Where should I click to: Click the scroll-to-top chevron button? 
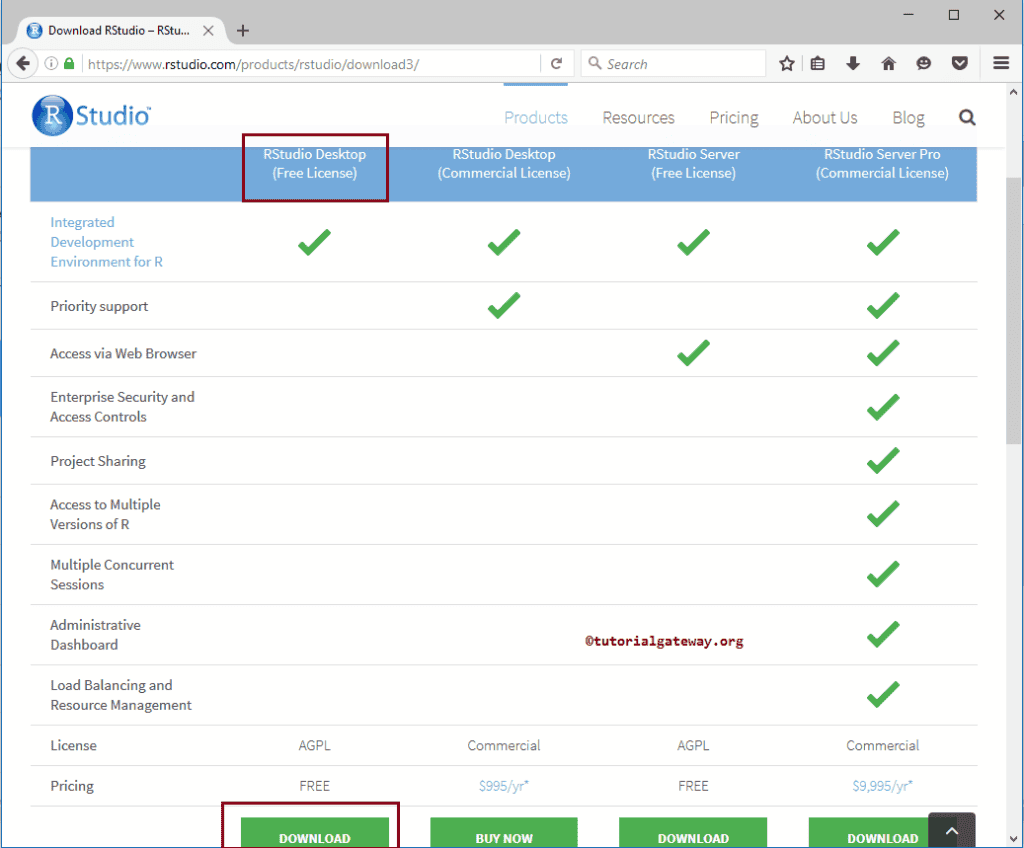[x=951, y=829]
